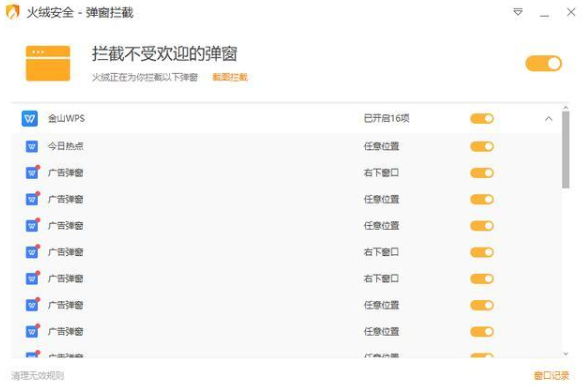This screenshot has height=385, width=585.
Task: Select the 金山WPS group row label
Action: 66,119
